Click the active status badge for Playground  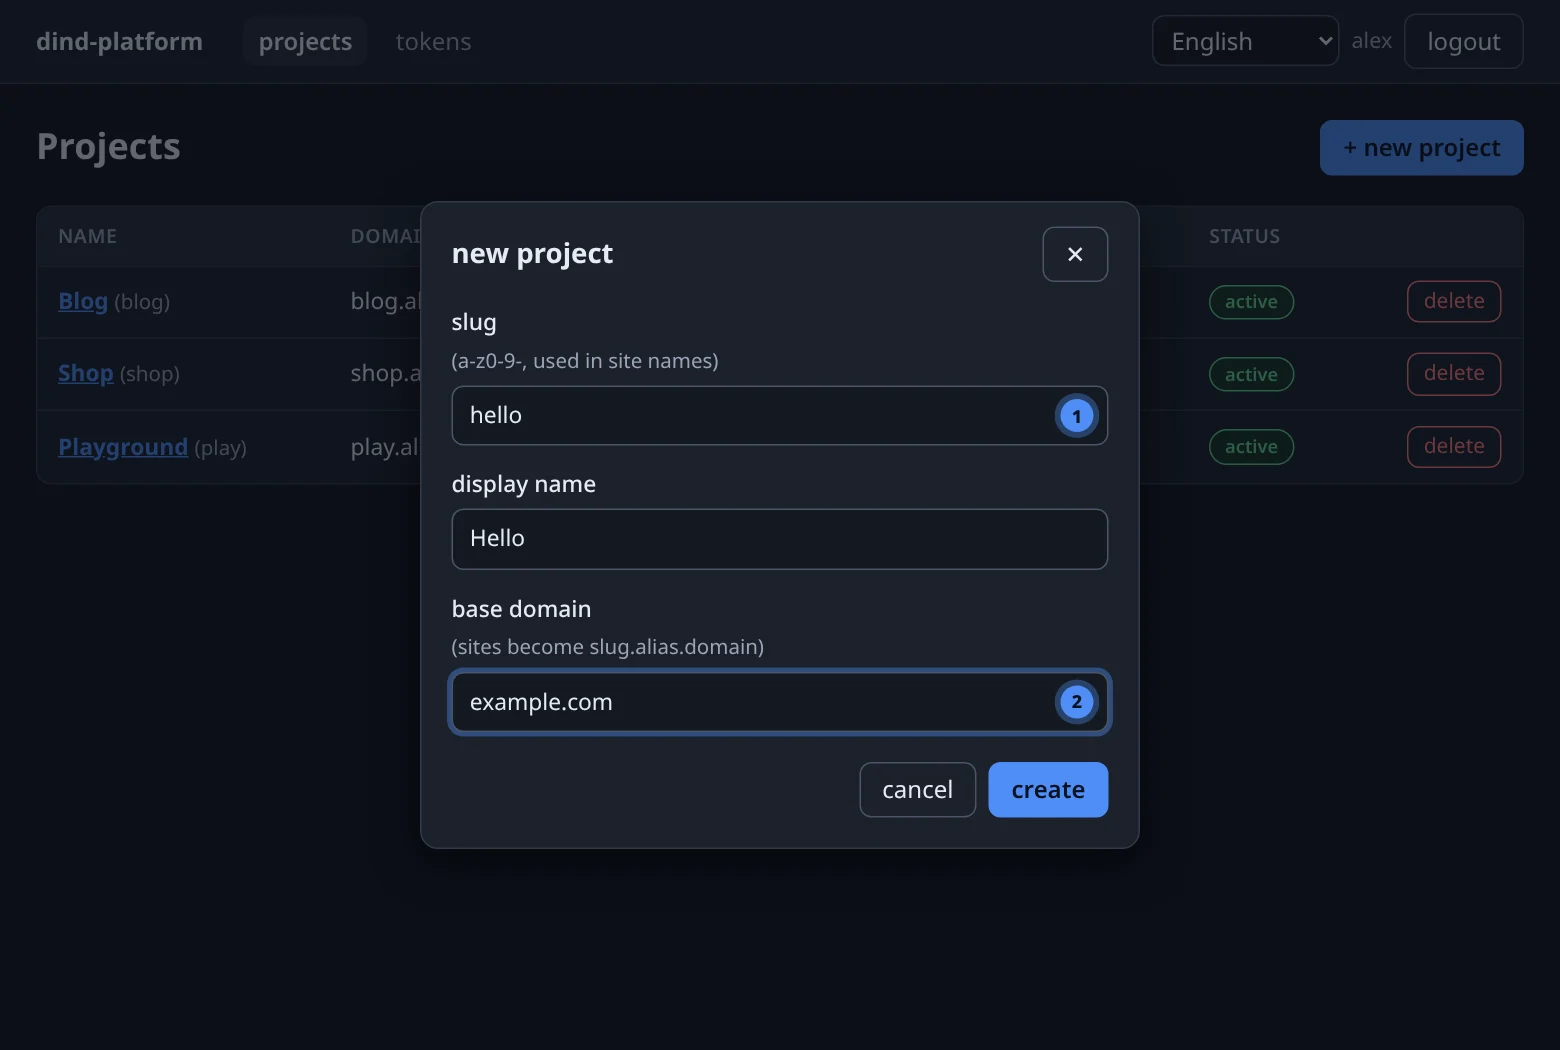coord(1251,447)
